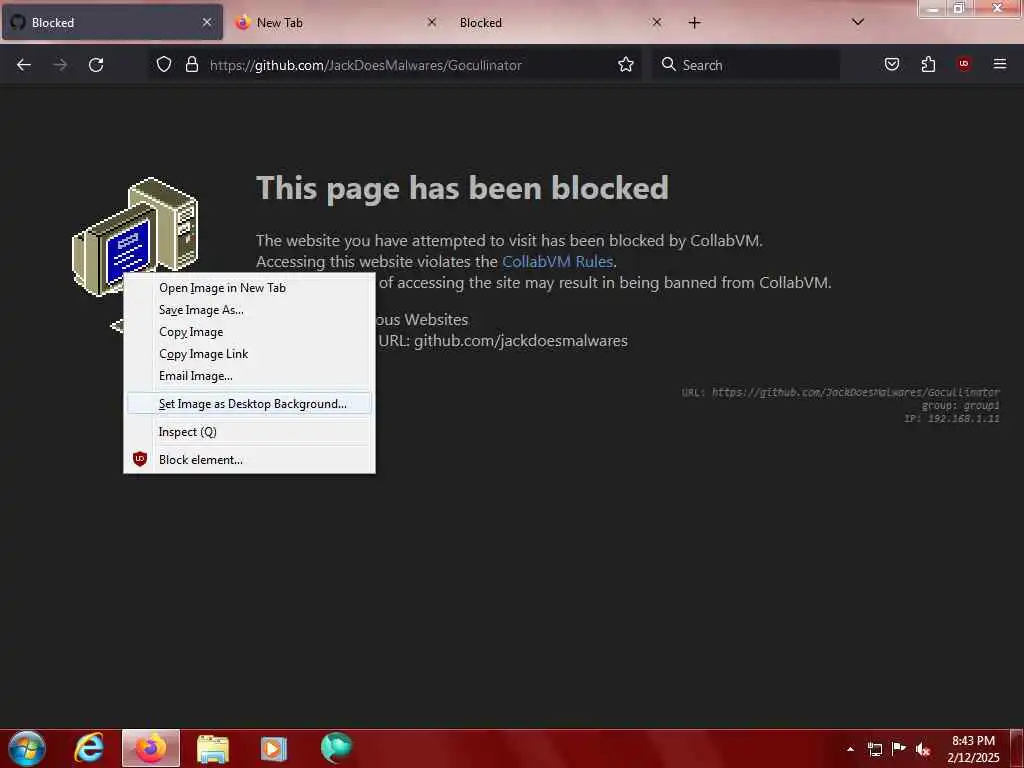Reload the blocked page
The image size is (1024, 768).
click(x=96, y=65)
